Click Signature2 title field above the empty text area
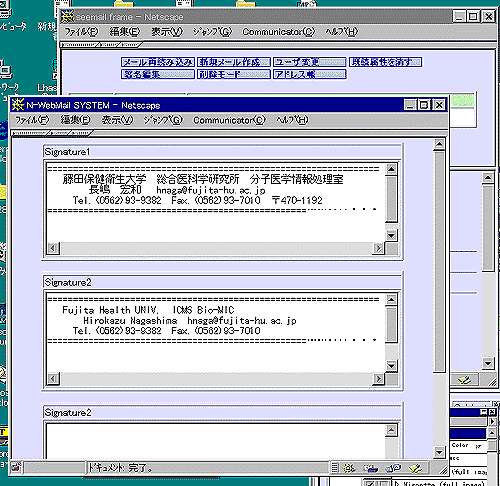 click(x=222, y=413)
